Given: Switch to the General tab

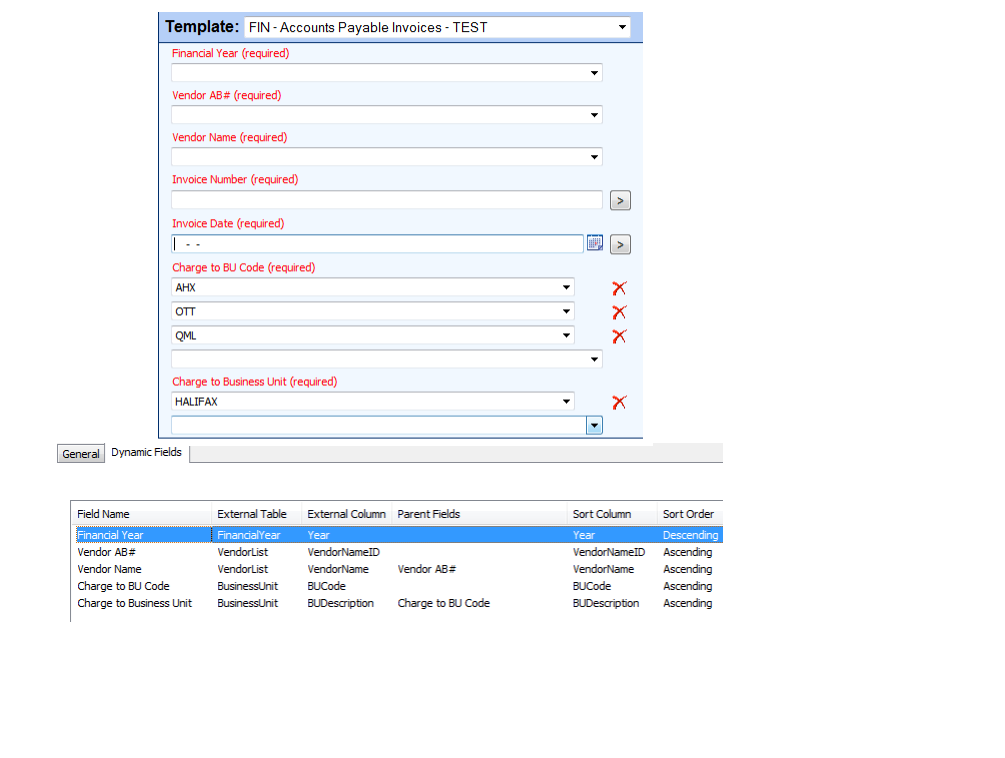Looking at the screenshot, I should pyautogui.click(x=81, y=454).
